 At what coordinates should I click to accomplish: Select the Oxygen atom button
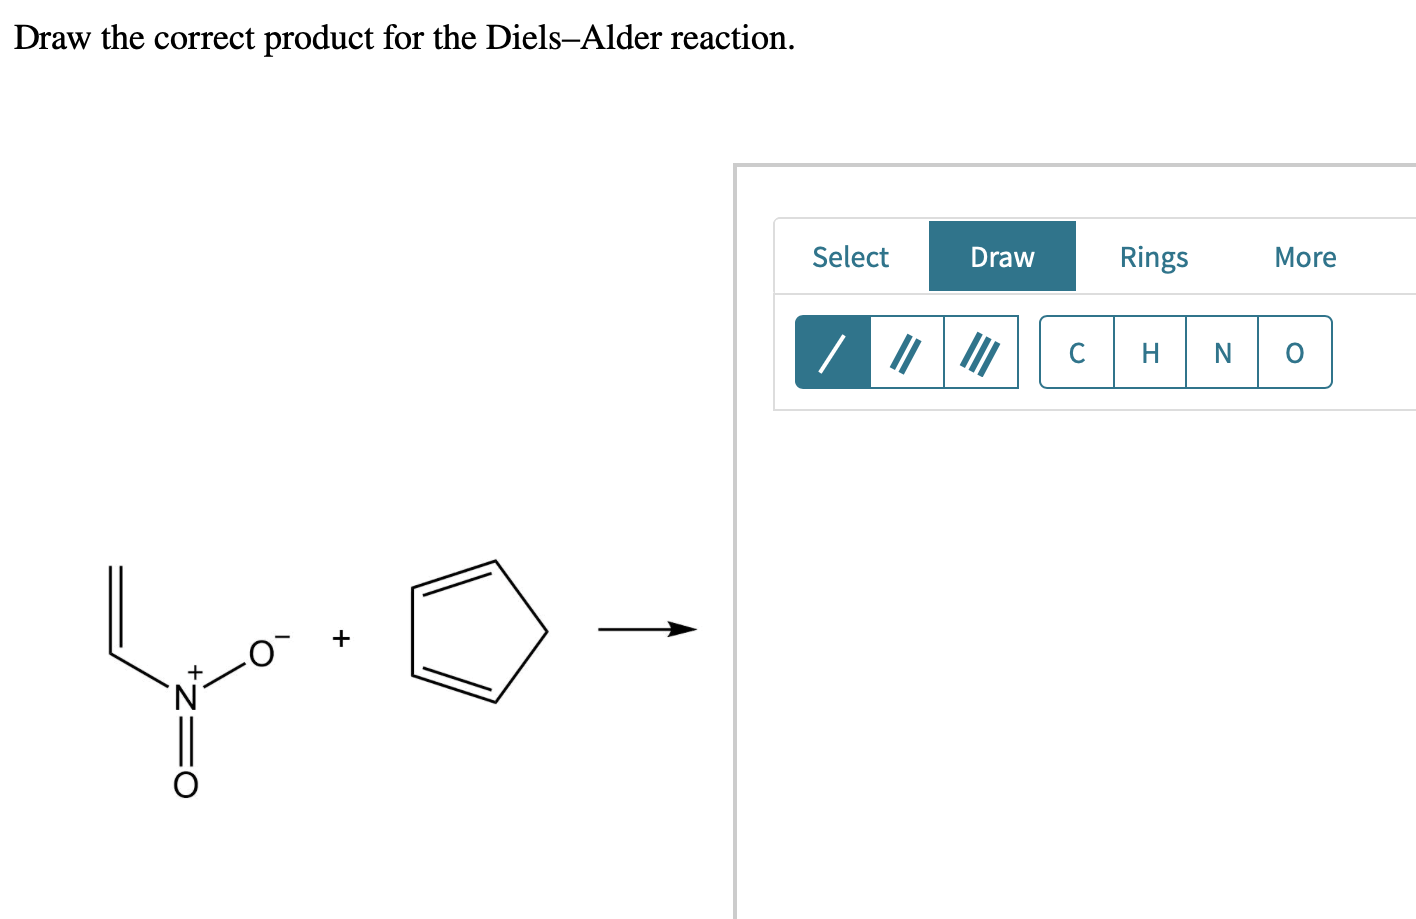pyautogui.click(x=1295, y=352)
